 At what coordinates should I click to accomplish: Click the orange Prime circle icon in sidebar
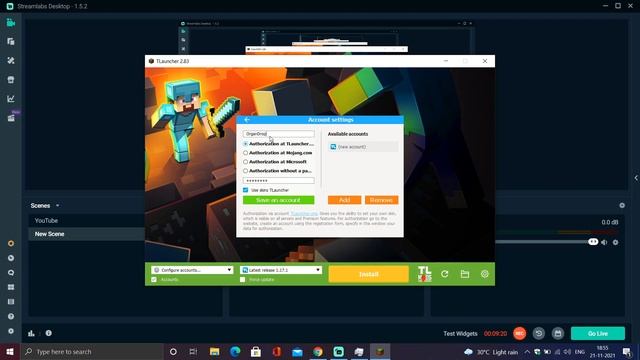(x=11, y=243)
